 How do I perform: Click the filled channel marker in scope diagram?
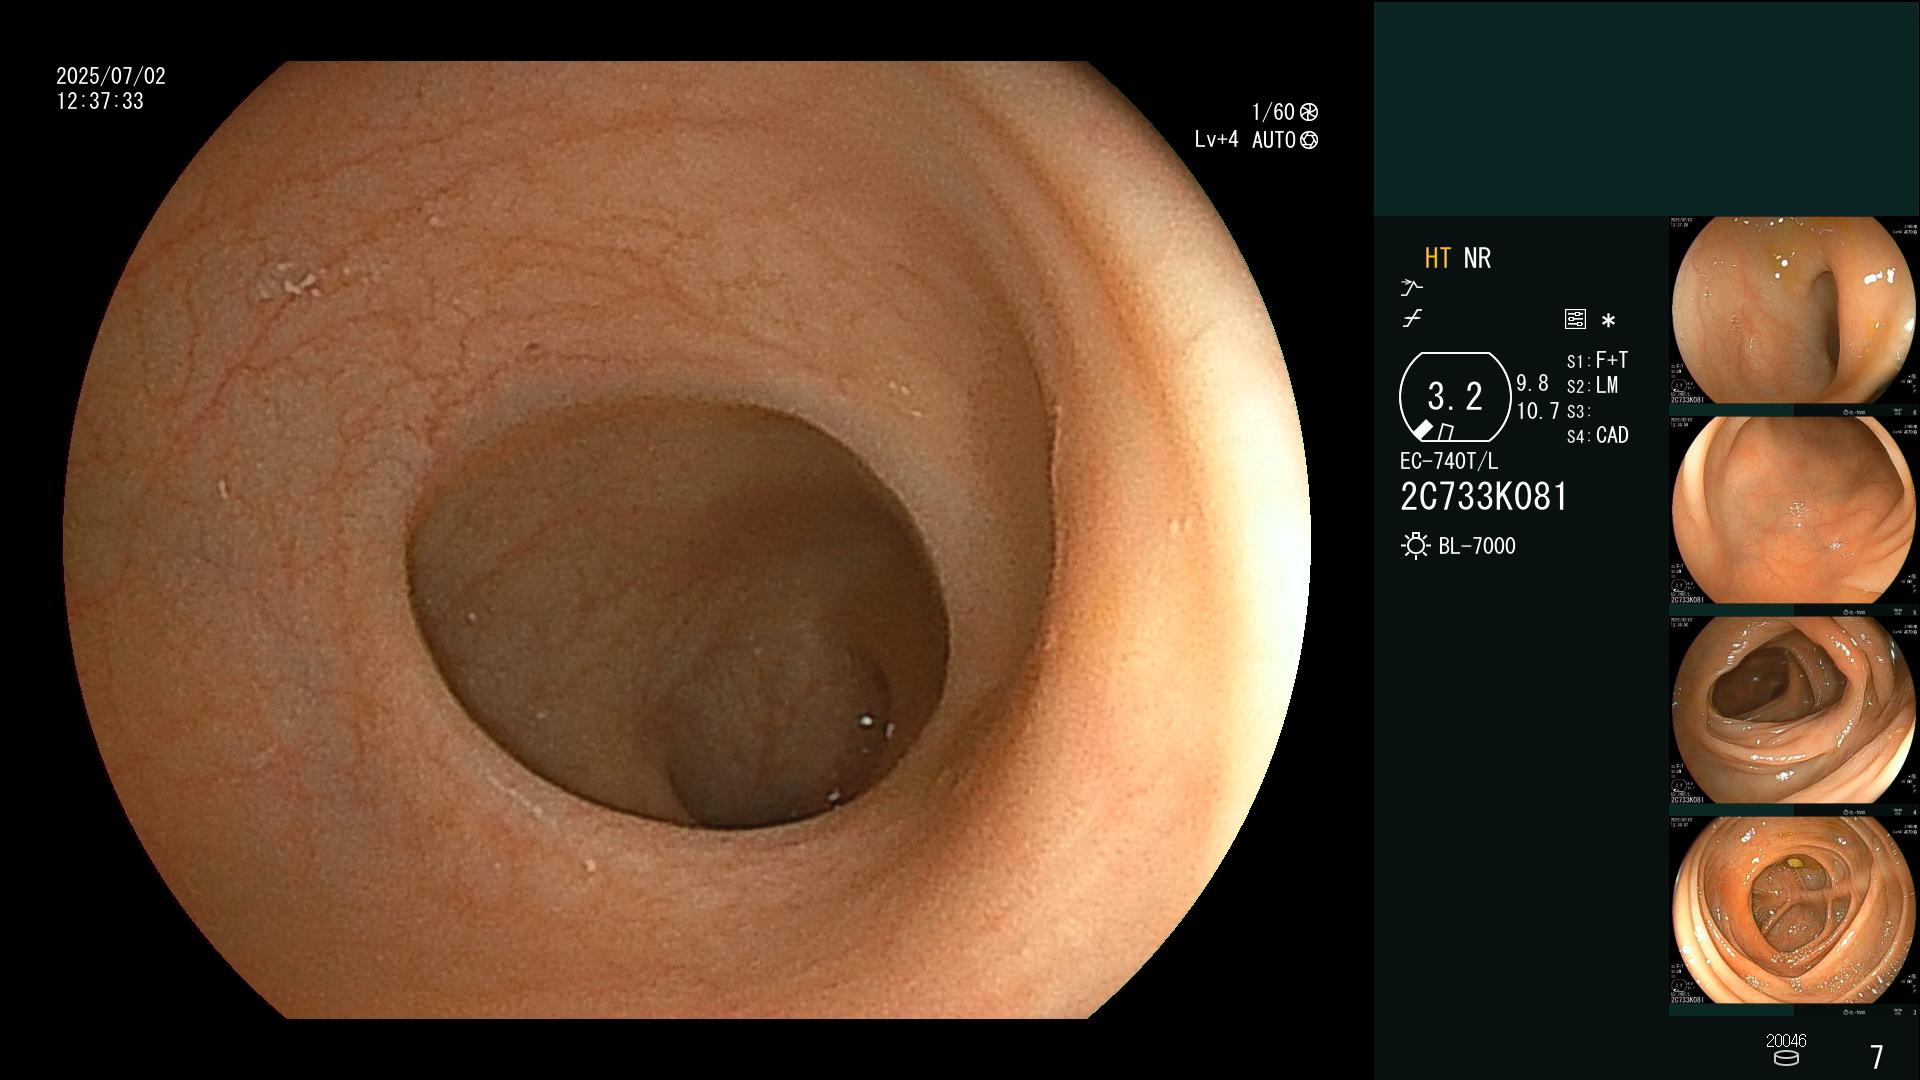tap(1422, 430)
